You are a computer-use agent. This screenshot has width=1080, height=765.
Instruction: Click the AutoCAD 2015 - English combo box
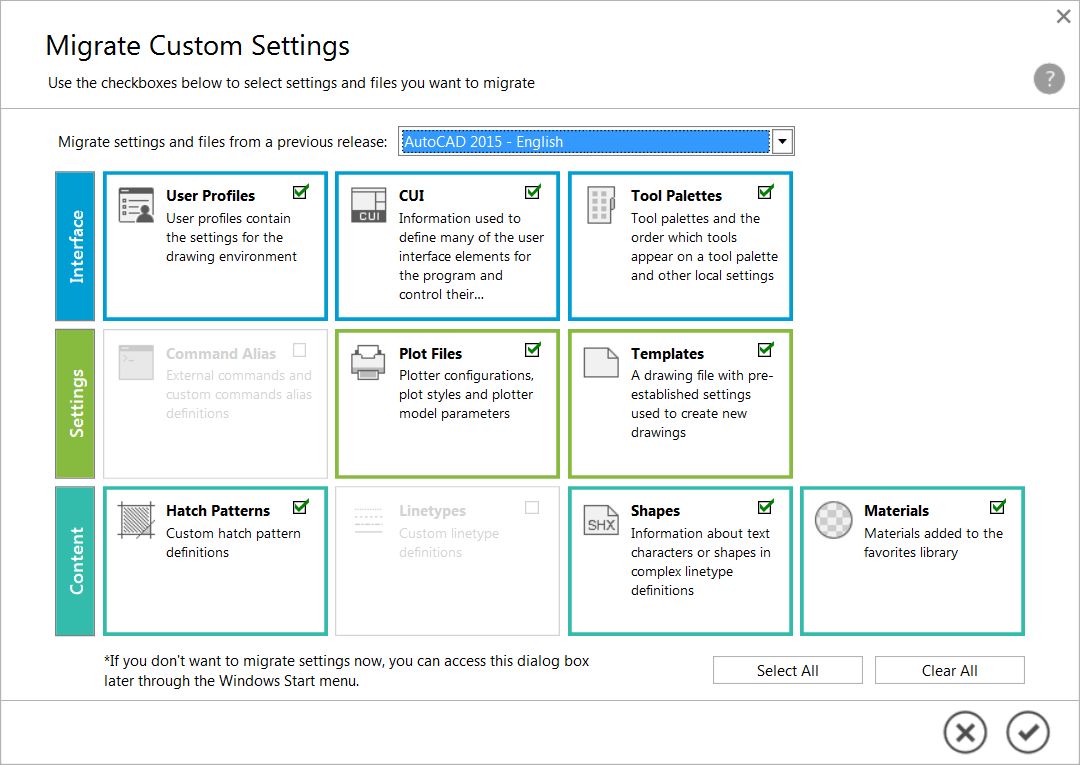[585, 142]
